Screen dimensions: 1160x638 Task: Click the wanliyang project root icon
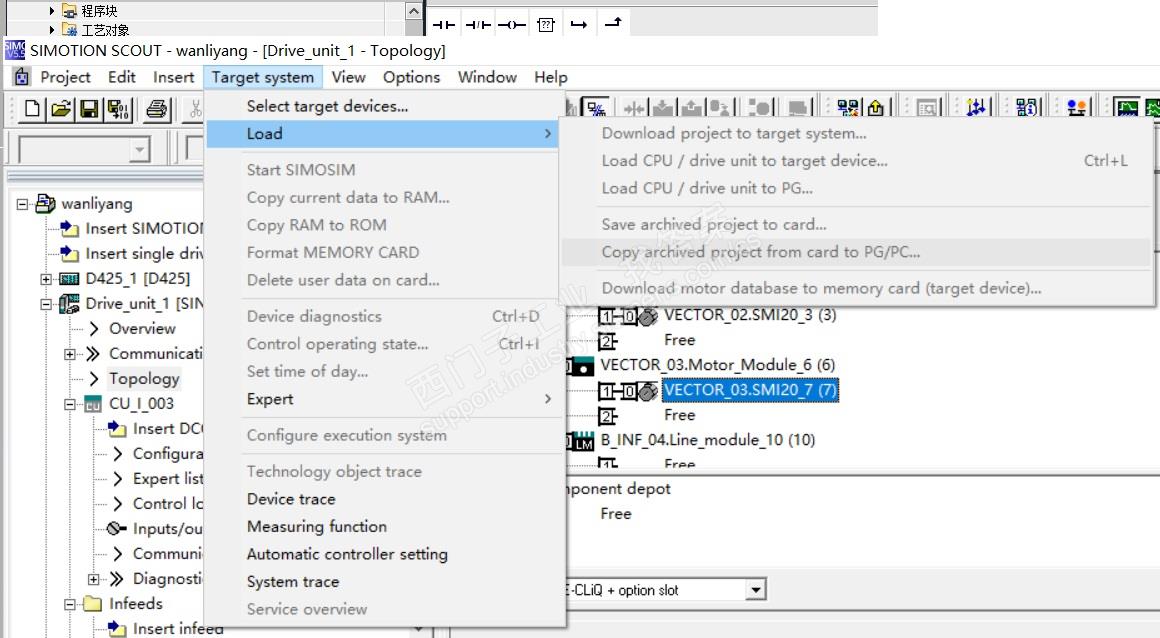point(46,203)
